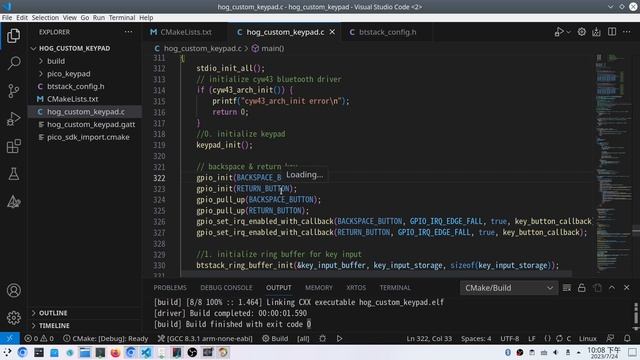640x360 pixels.
Task: Launch the debugger from status bar bug icon
Action: tap(322, 338)
